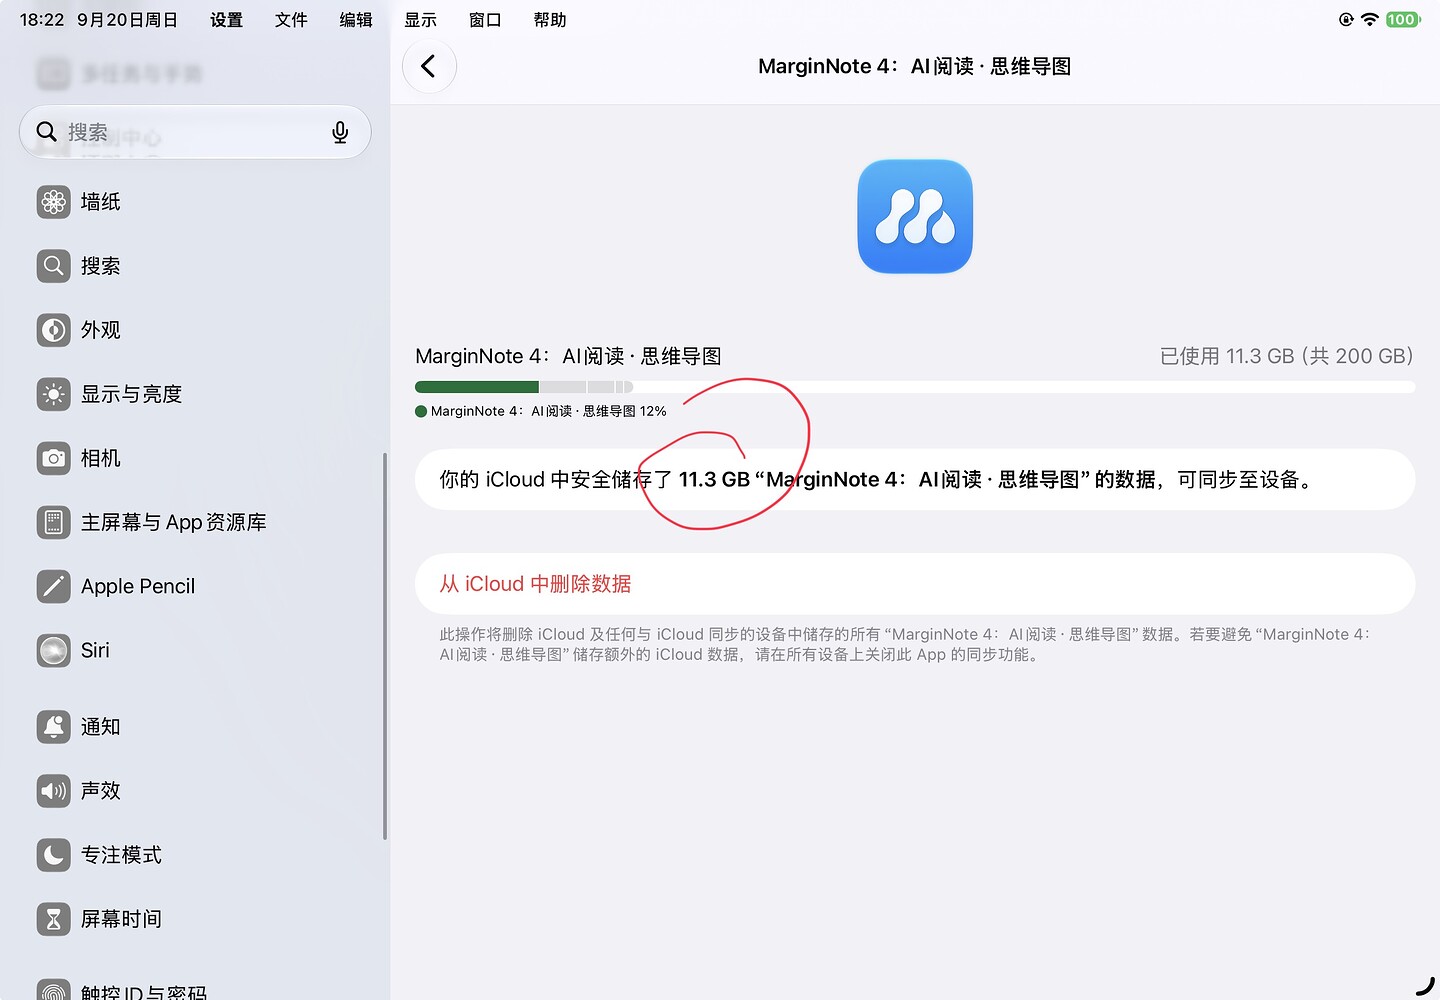Click the date 9月20日周日
The image size is (1440, 1000).
point(128,20)
